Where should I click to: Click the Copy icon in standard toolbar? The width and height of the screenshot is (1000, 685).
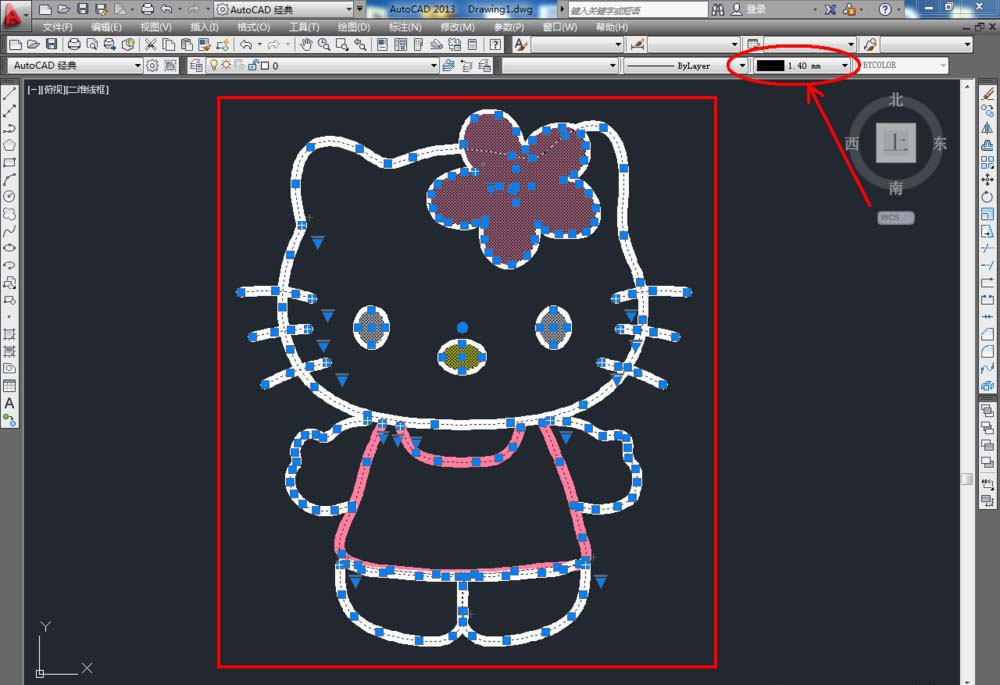tap(168, 45)
